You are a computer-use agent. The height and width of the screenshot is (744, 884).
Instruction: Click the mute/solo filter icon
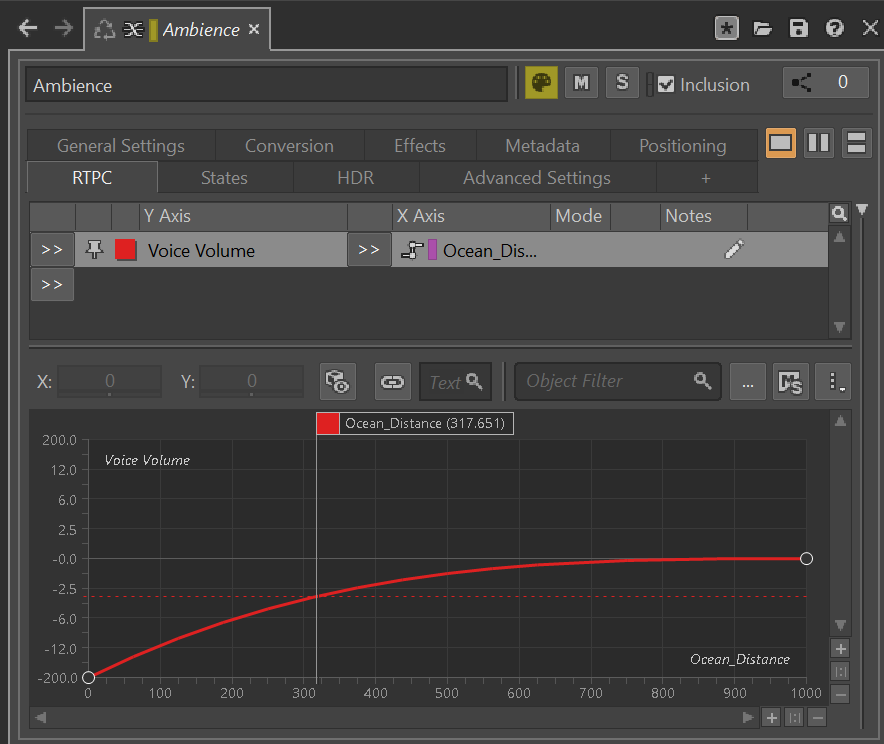pyautogui.click(x=790, y=382)
